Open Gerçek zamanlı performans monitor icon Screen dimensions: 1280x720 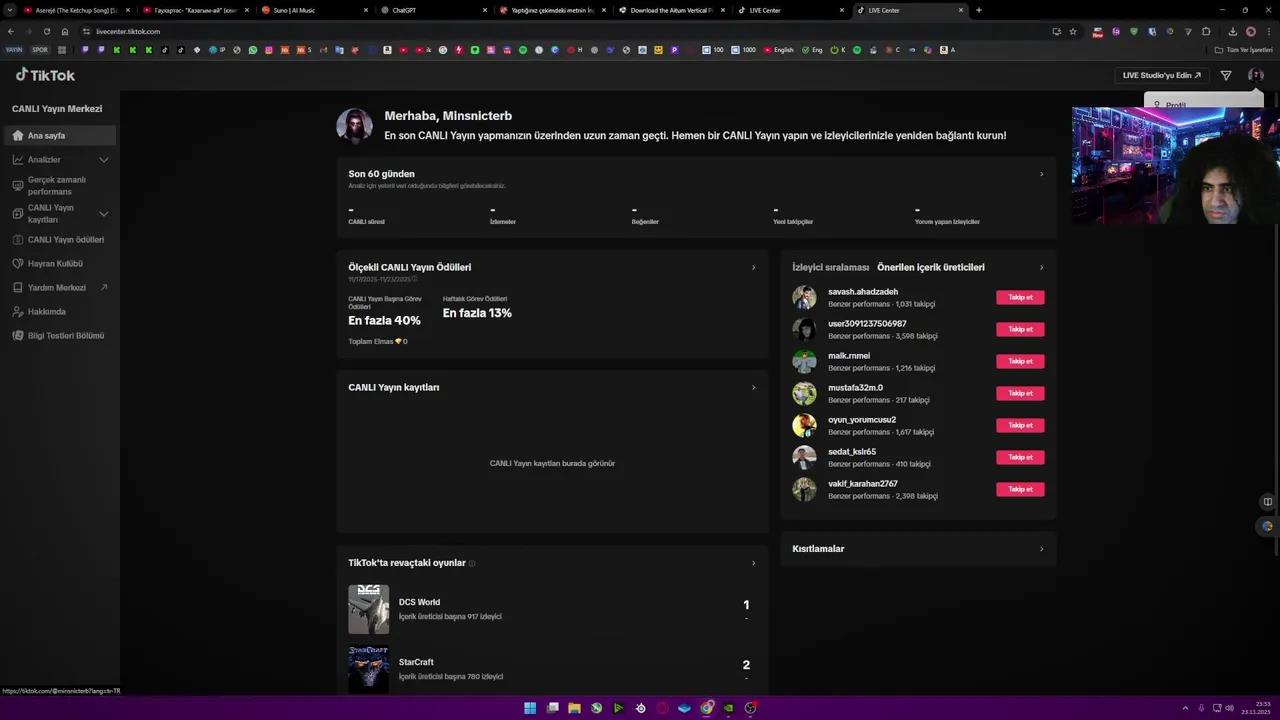[18, 185]
